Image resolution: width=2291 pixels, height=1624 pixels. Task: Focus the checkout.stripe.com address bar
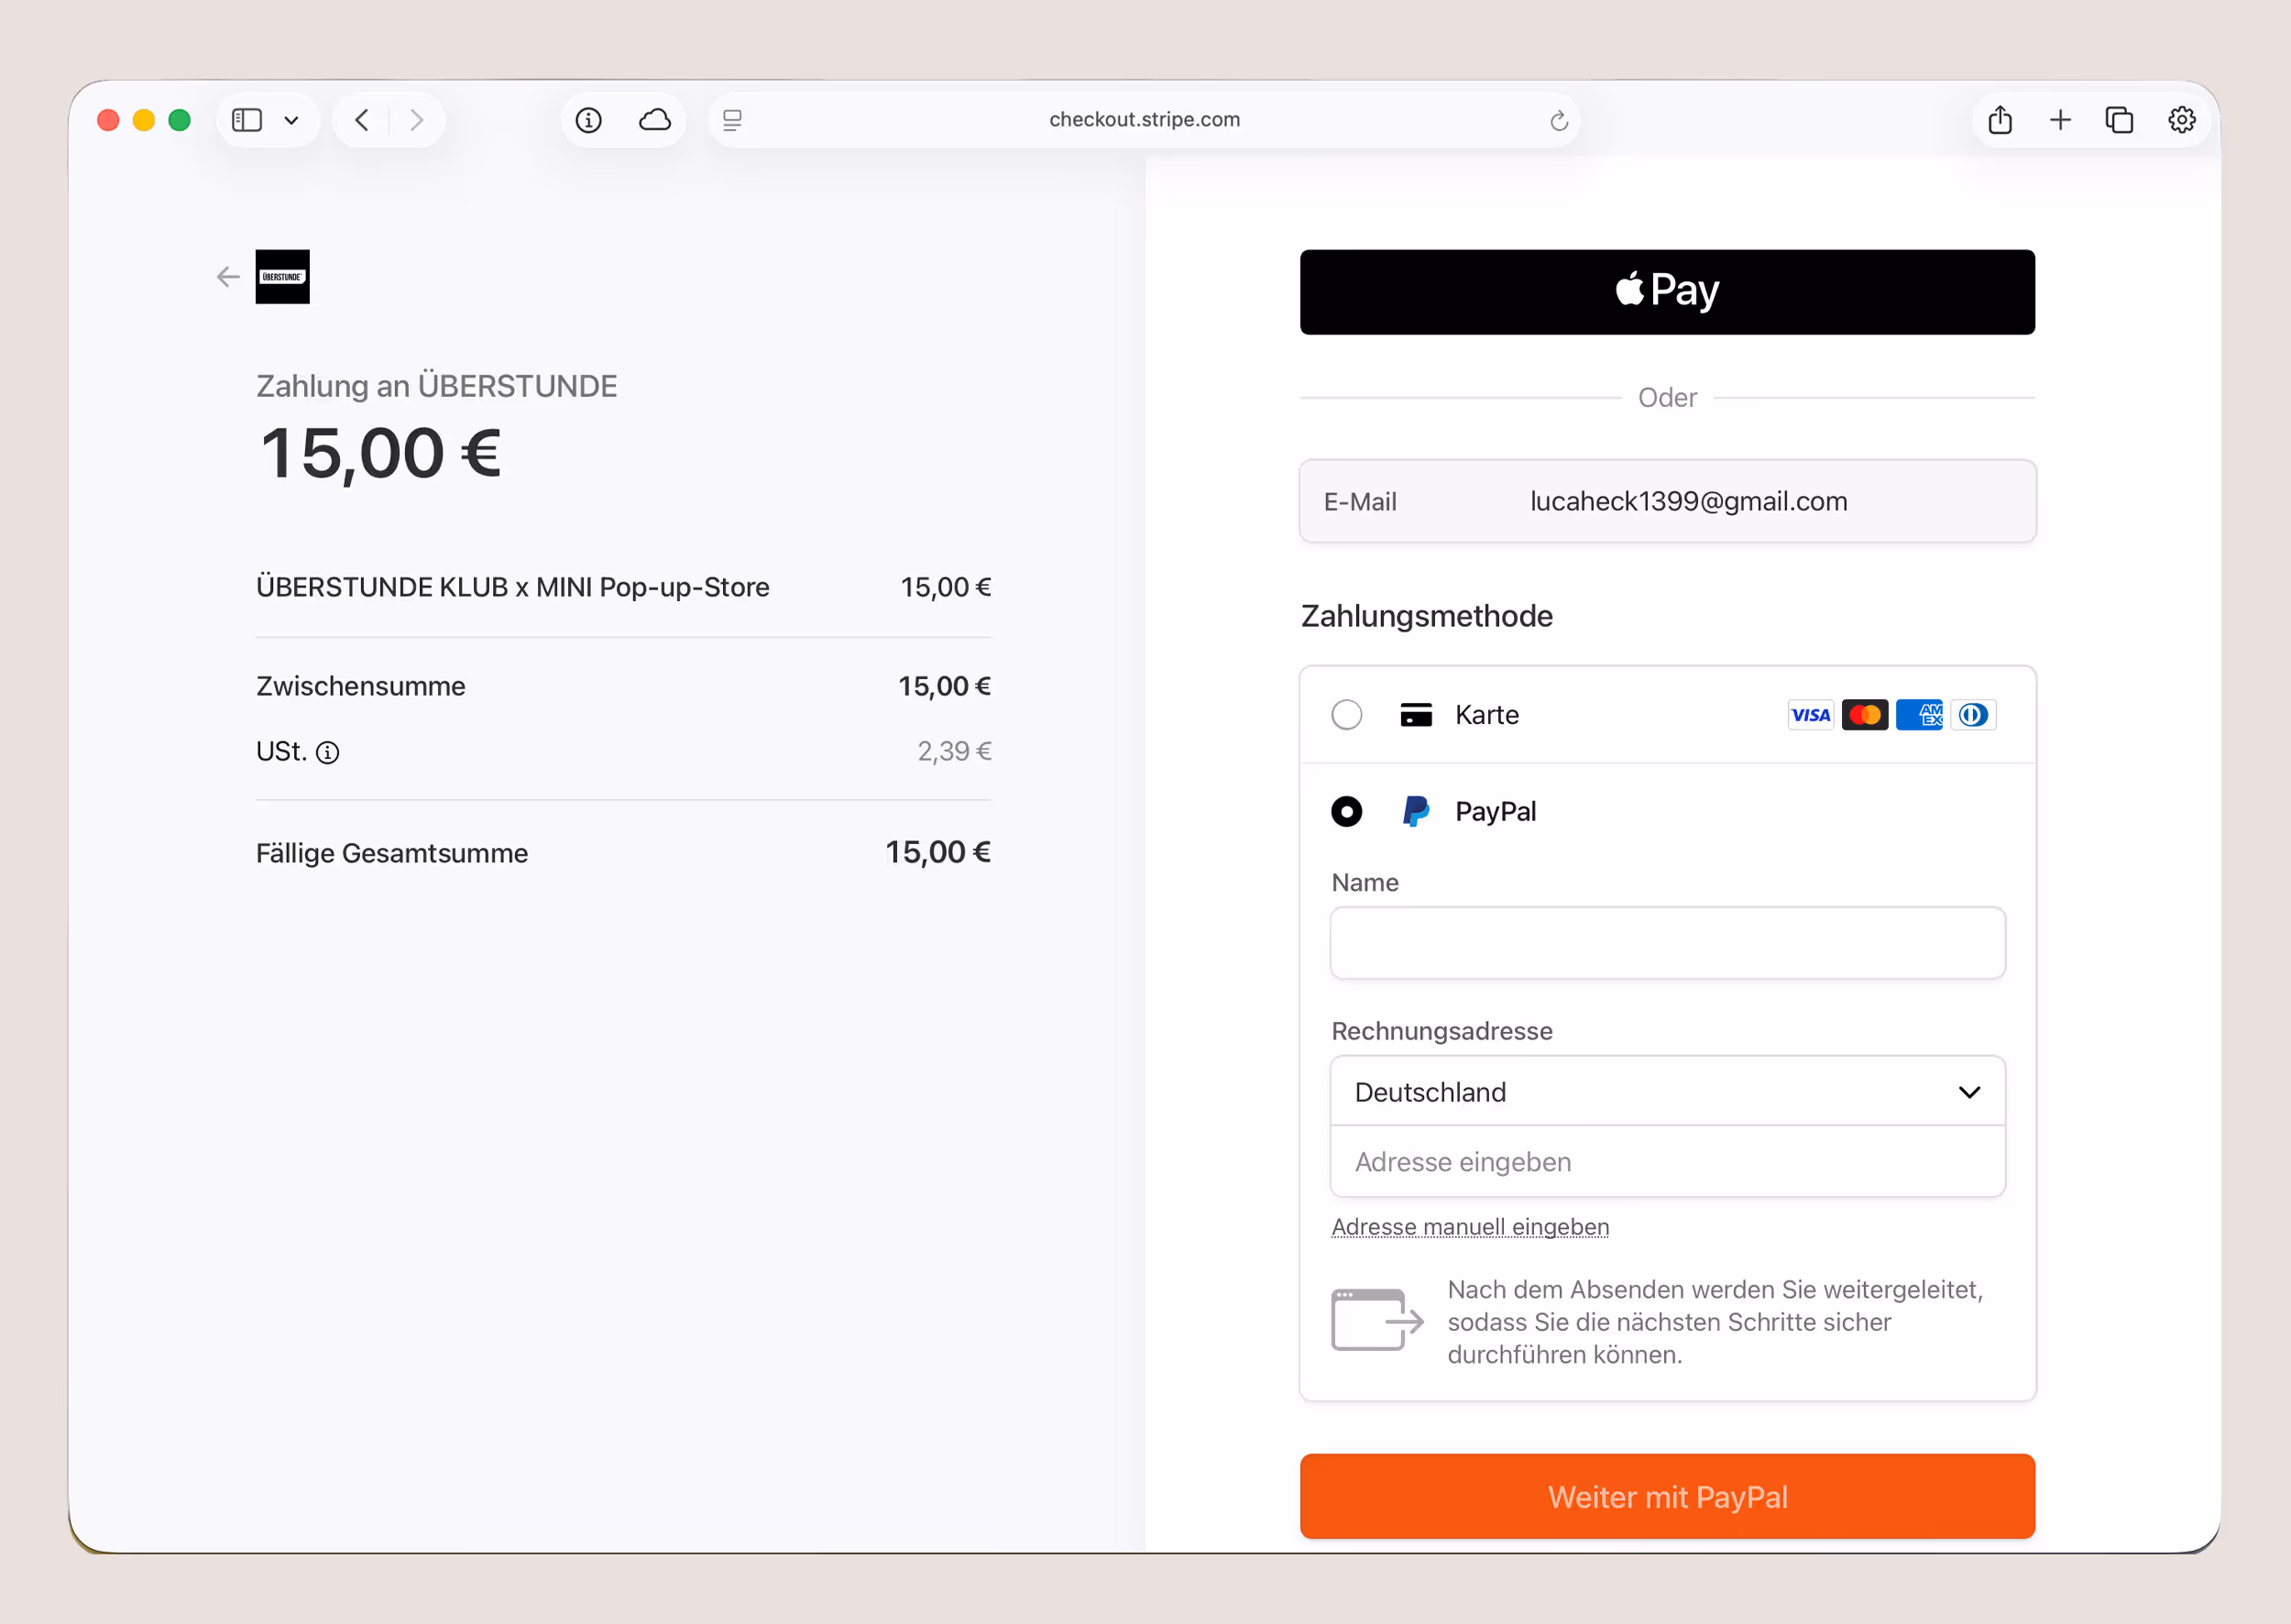click(1144, 120)
